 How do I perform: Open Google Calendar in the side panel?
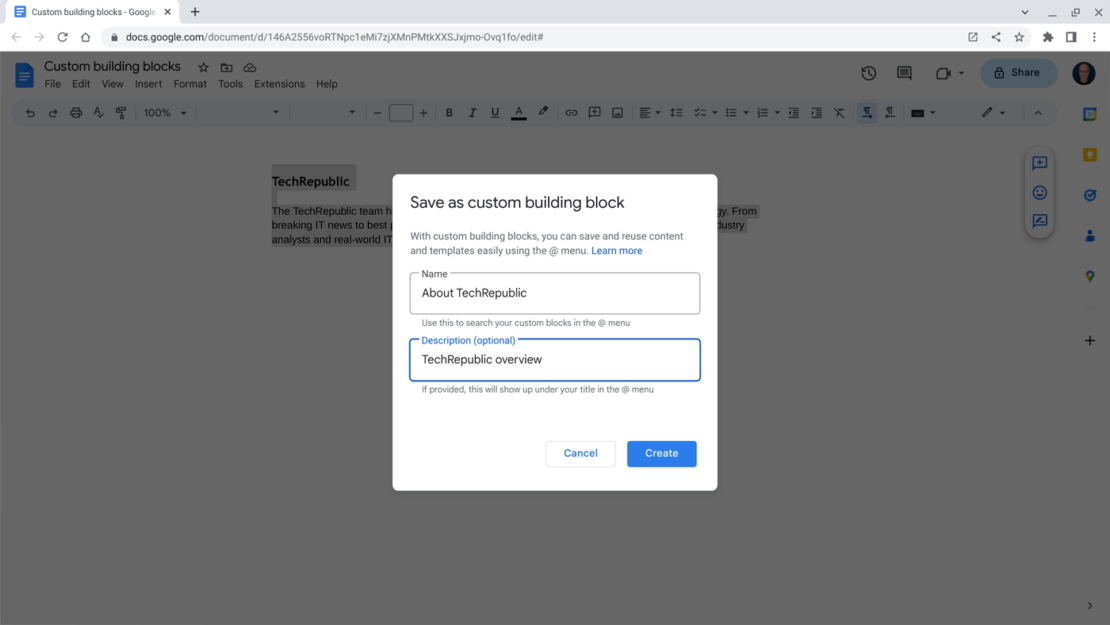(x=1089, y=114)
